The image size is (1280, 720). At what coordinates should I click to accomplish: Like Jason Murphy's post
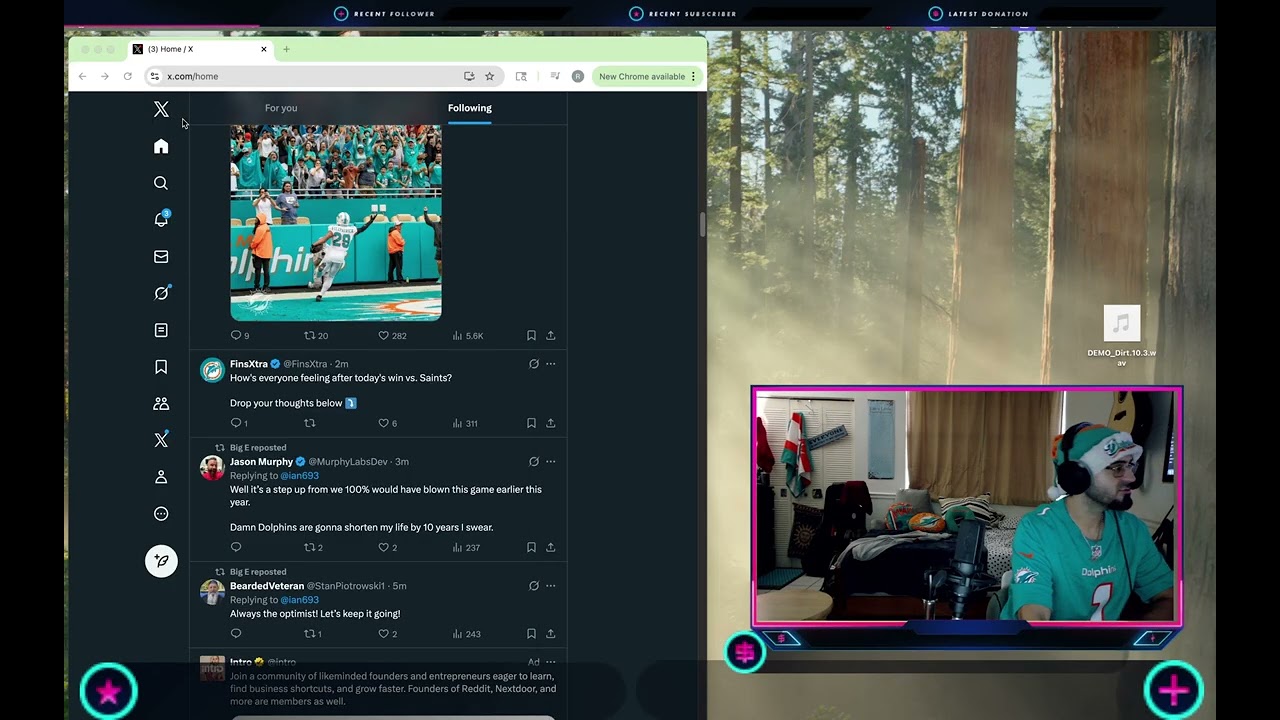click(387, 548)
